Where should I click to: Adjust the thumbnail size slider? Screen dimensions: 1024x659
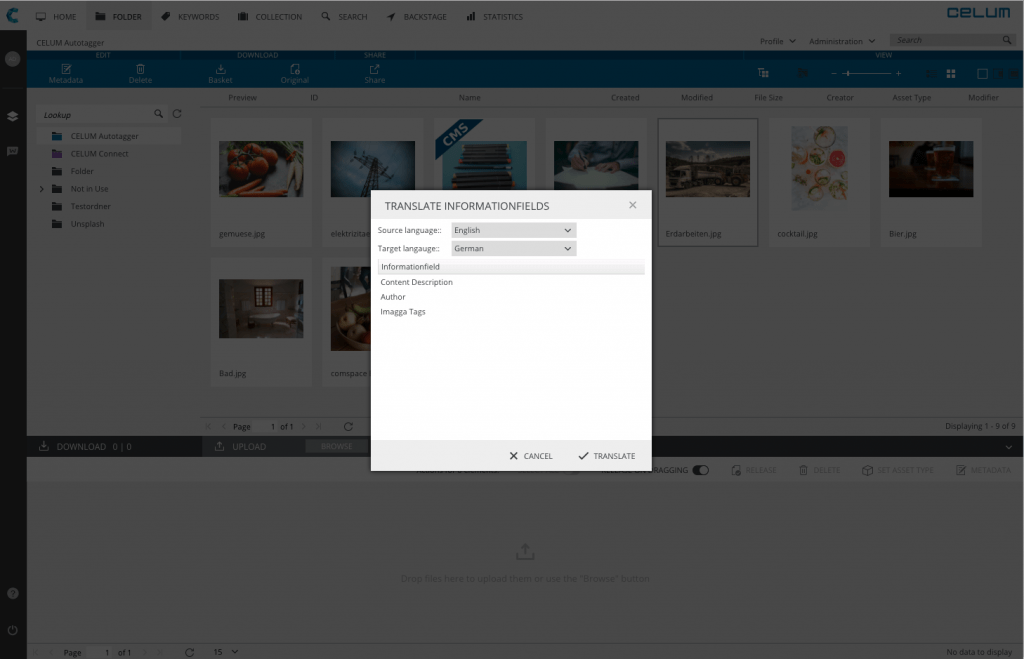(x=848, y=74)
